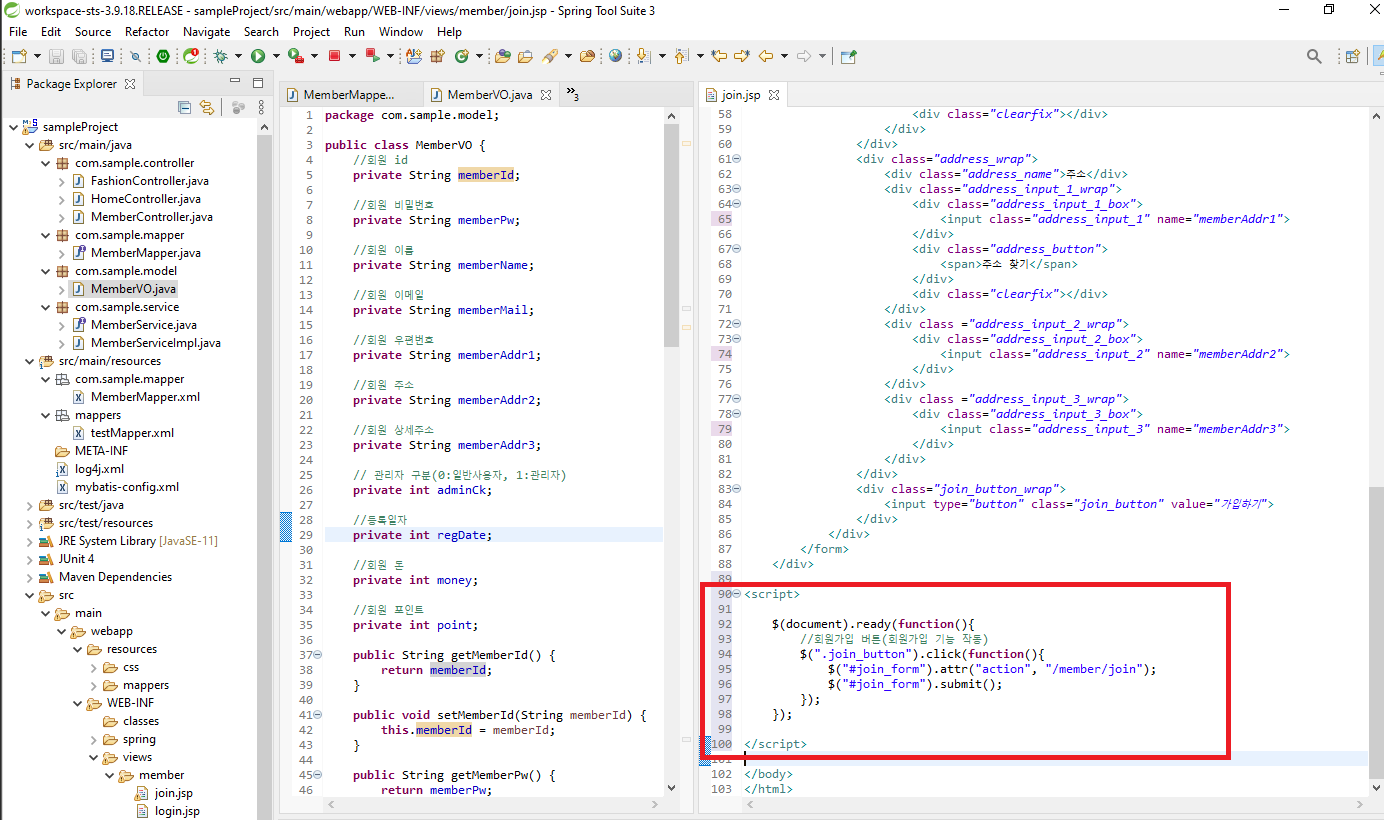Select MemberServiceImpl.java in the tree

click(x=155, y=343)
